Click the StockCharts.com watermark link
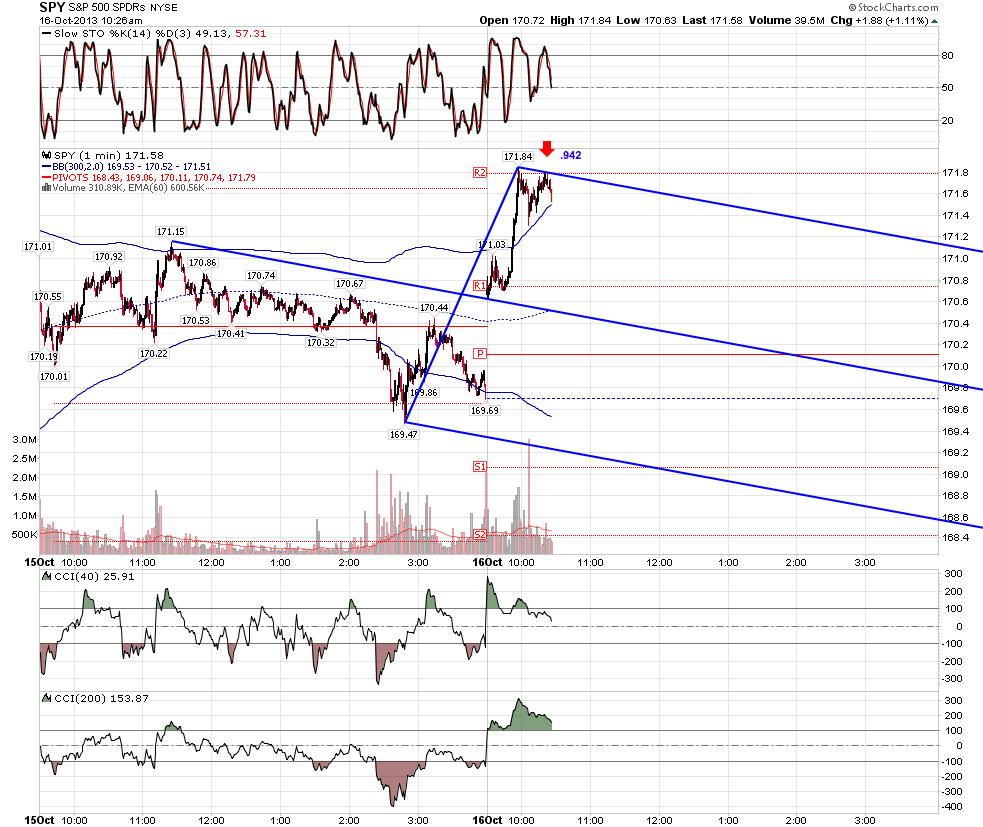Image resolution: width=983 pixels, height=827 pixels. point(893,8)
